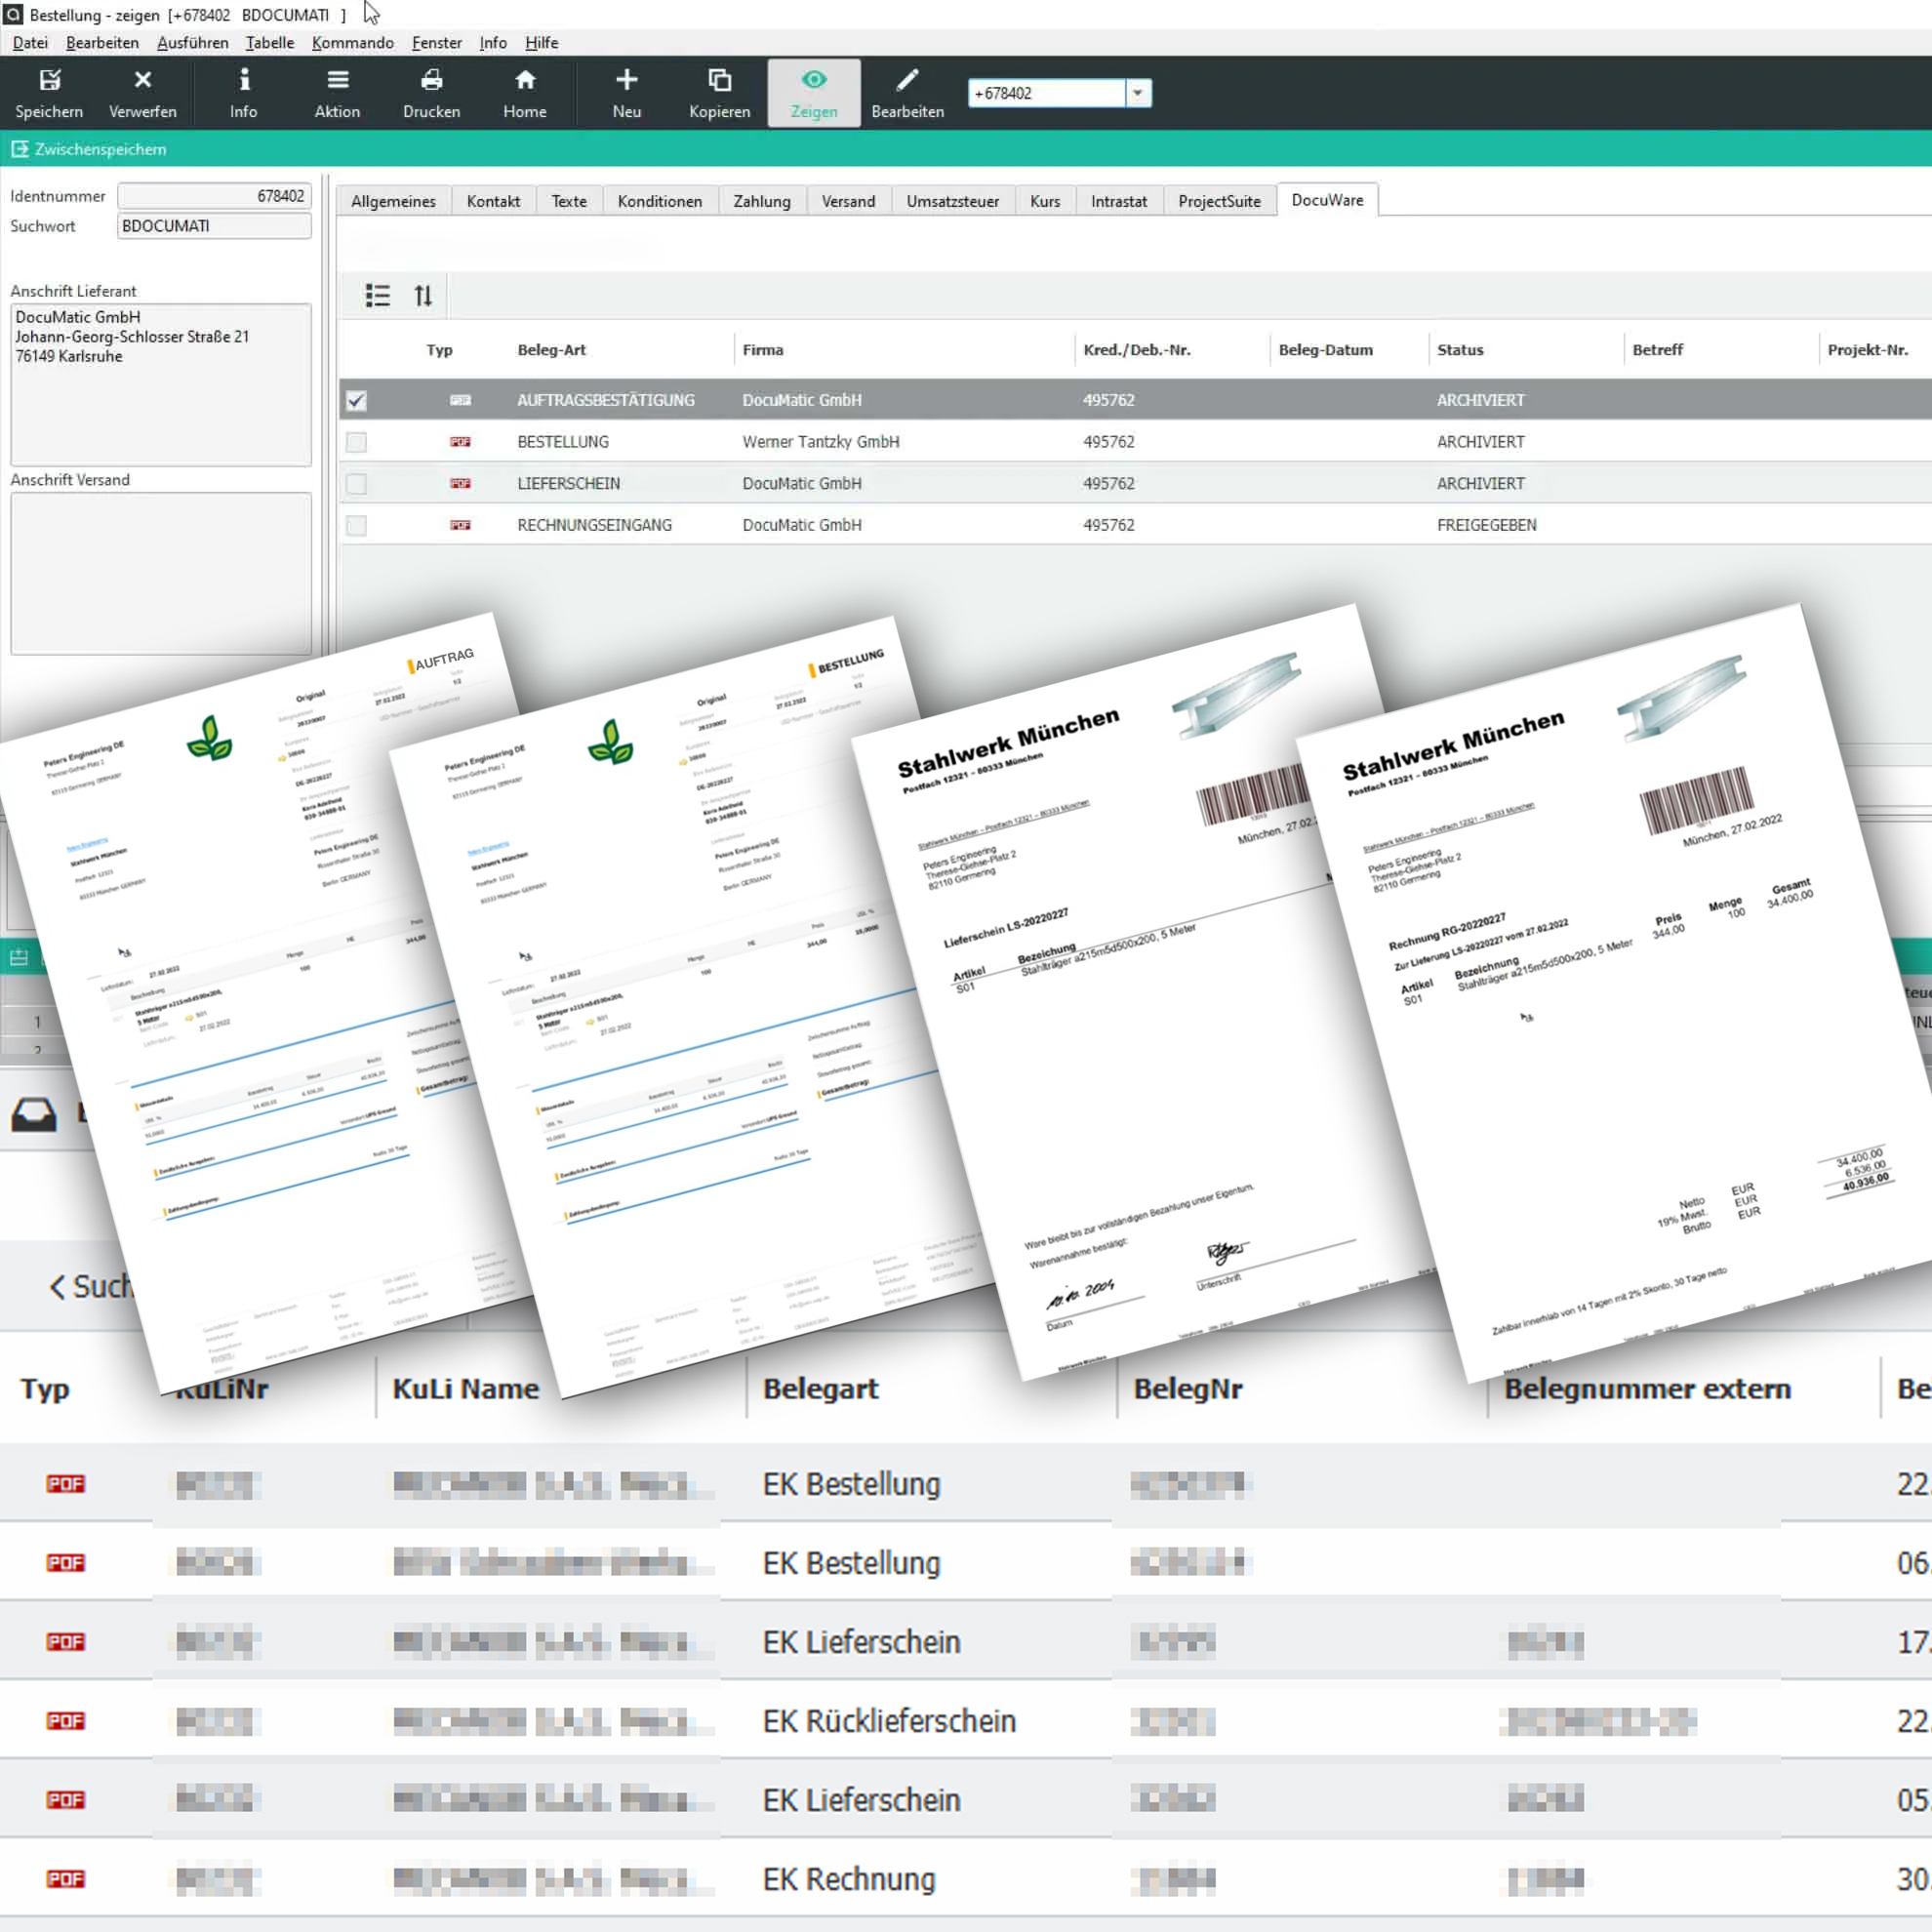Click the Kopieren copy icon

[719, 81]
